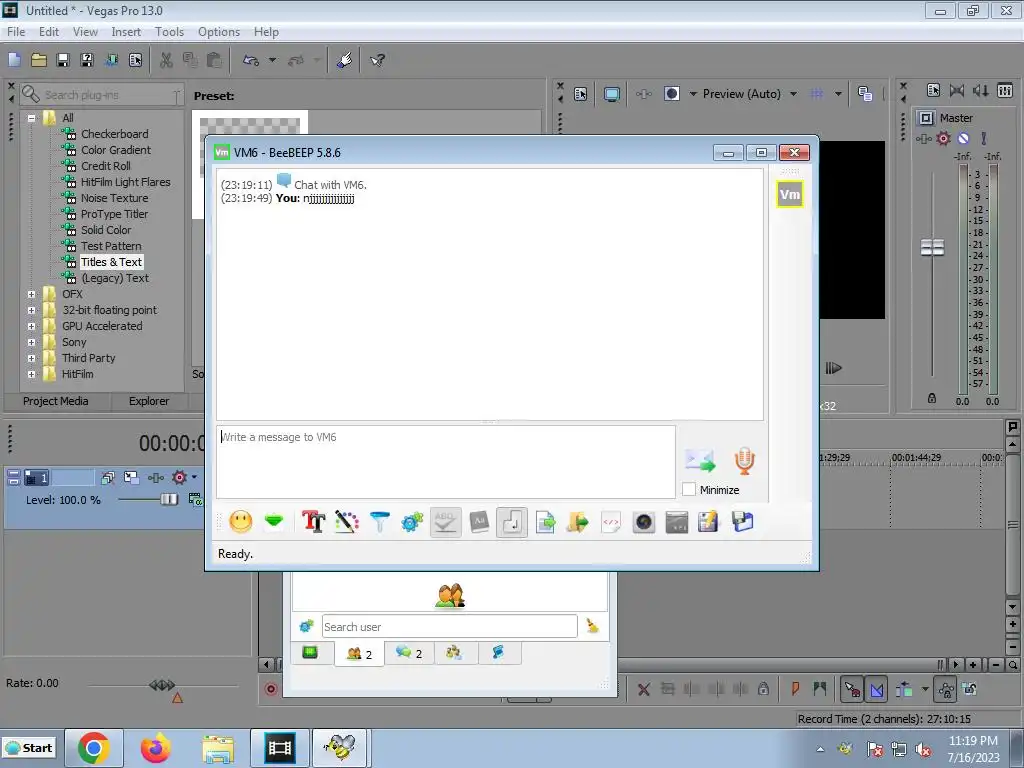Click the send file icon in BeeBEEP
This screenshot has height=768, width=1024.
pyautogui.click(x=545, y=522)
